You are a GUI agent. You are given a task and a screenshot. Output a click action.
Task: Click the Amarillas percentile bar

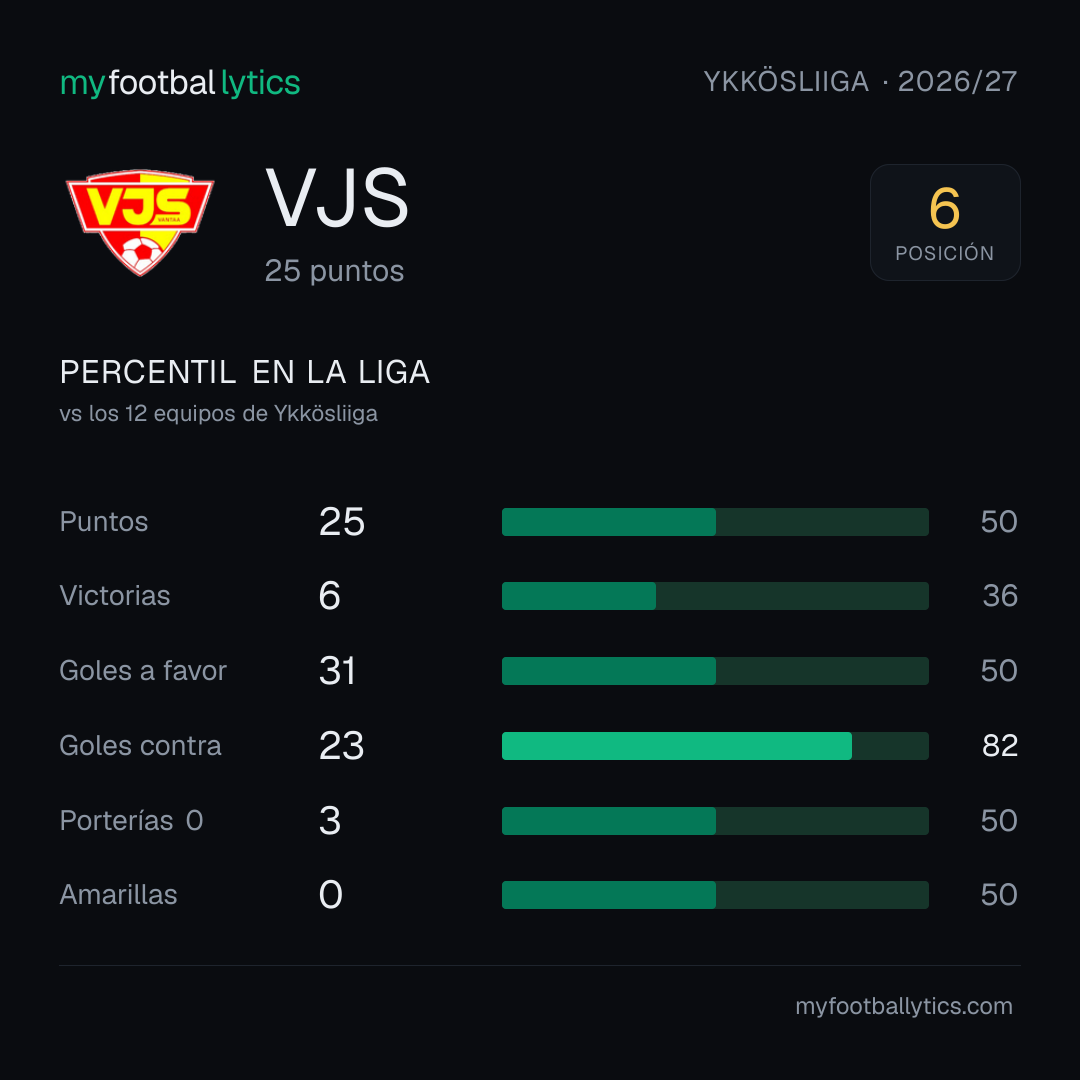(x=715, y=895)
